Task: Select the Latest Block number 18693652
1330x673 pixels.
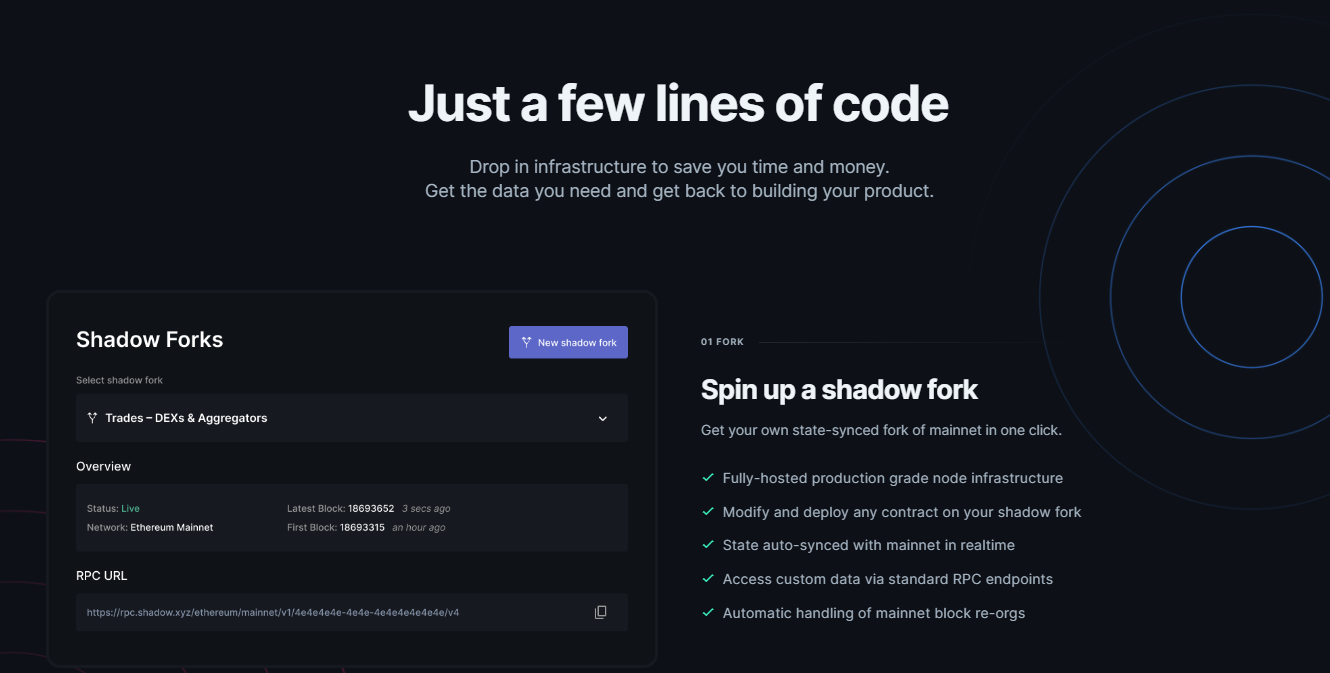Action: (x=371, y=509)
